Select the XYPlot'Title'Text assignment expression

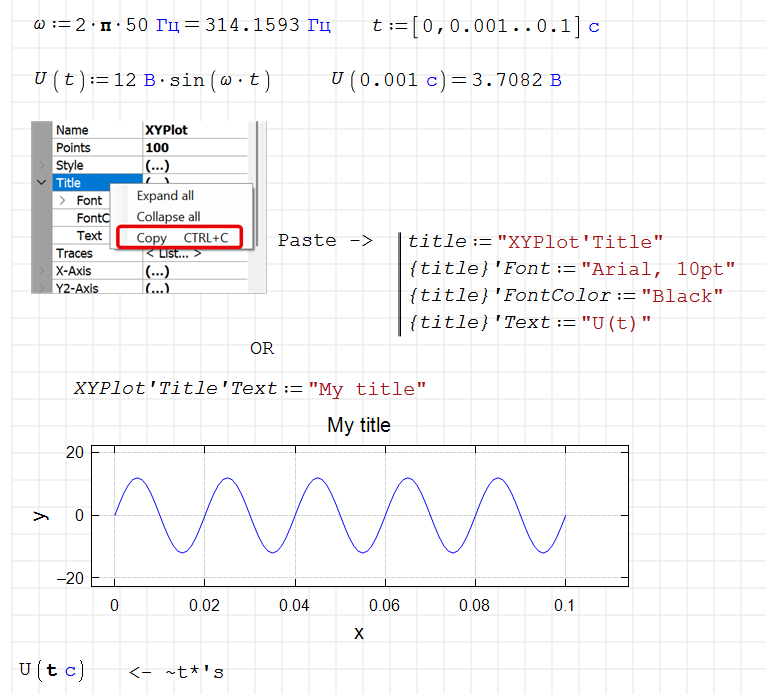point(249,389)
